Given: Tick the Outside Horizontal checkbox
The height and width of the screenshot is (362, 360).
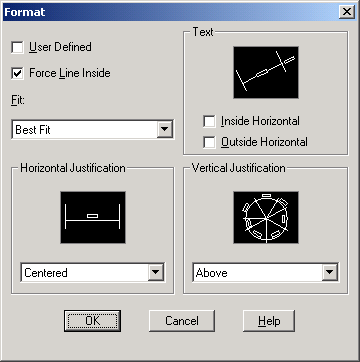Looking at the screenshot, I should (x=209, y=142).
